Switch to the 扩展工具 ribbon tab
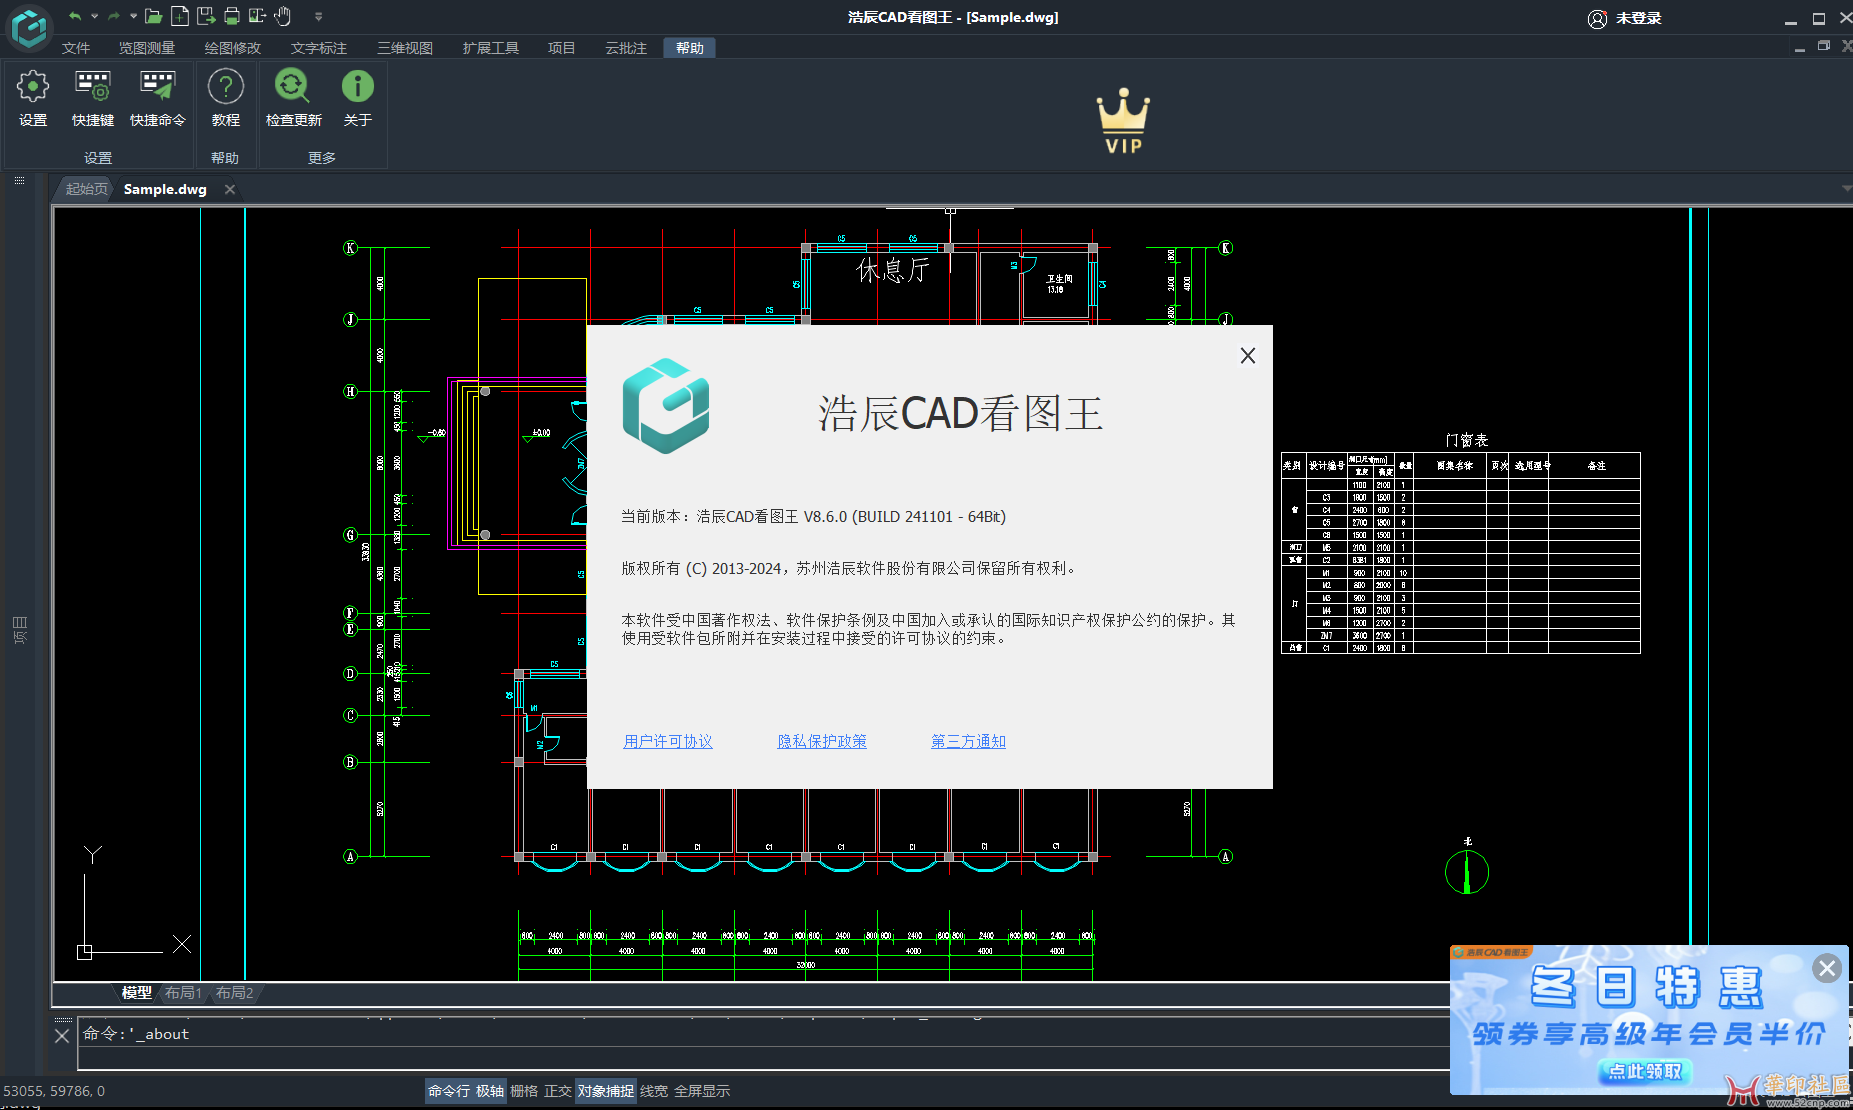 pos(491,48)
